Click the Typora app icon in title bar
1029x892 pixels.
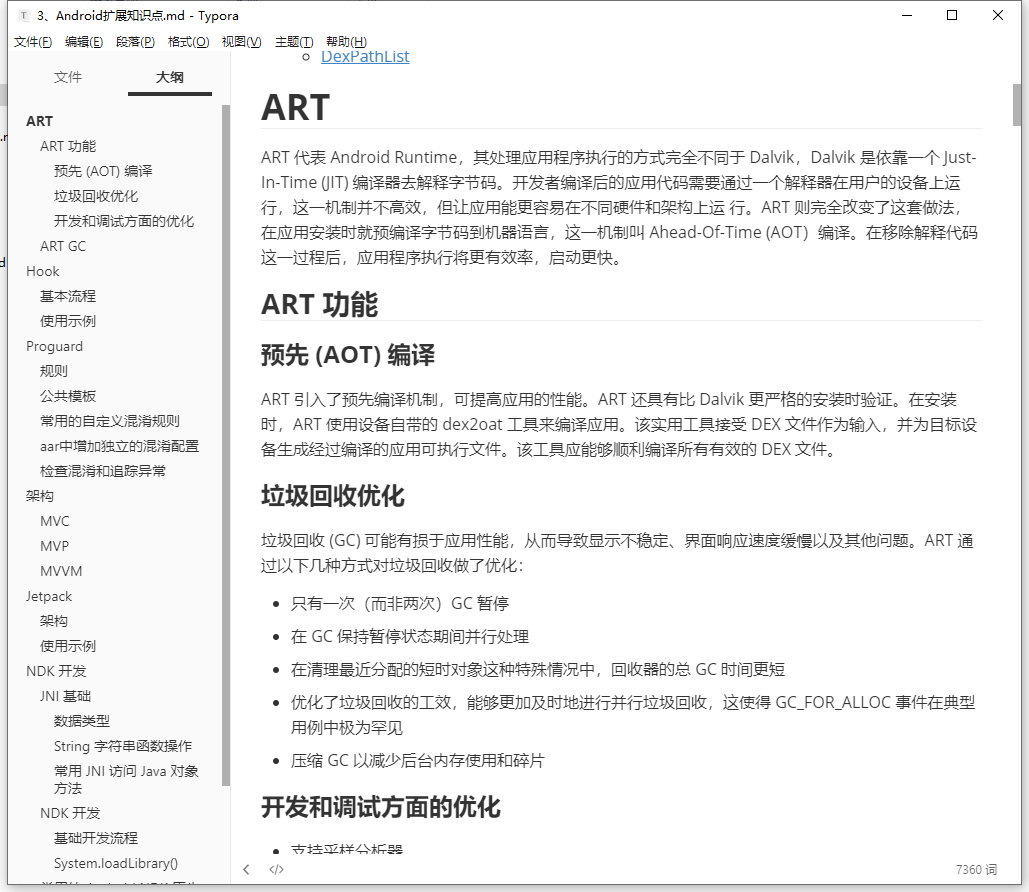[24, 15]
